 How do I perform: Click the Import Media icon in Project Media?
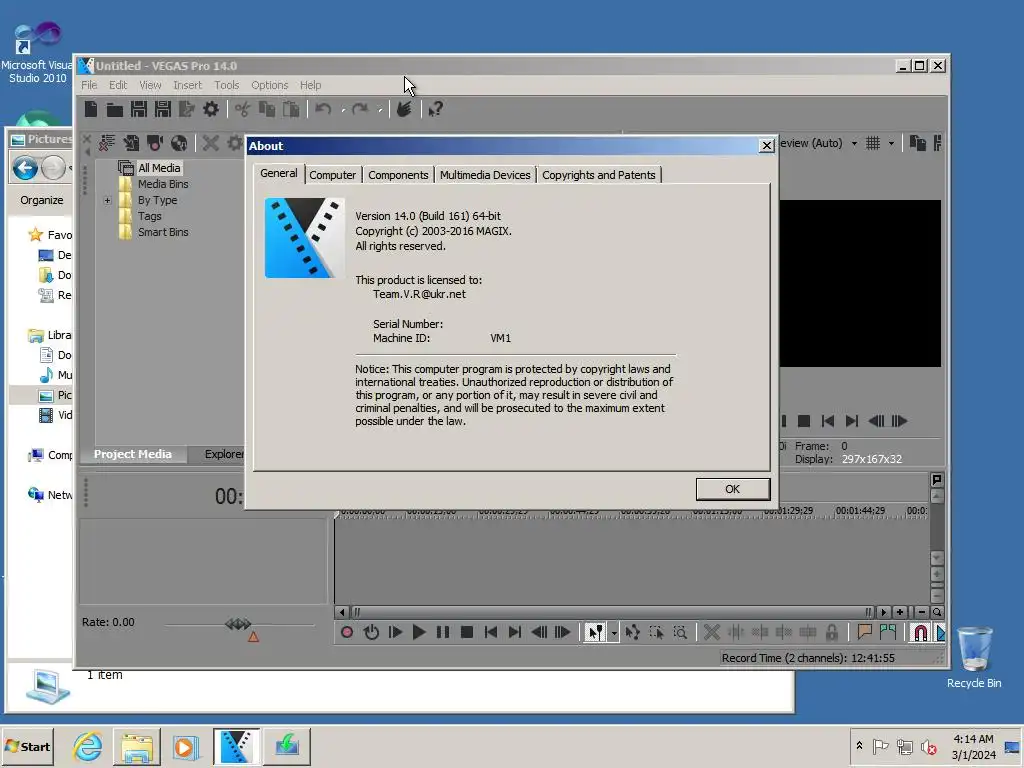[131, 143]
